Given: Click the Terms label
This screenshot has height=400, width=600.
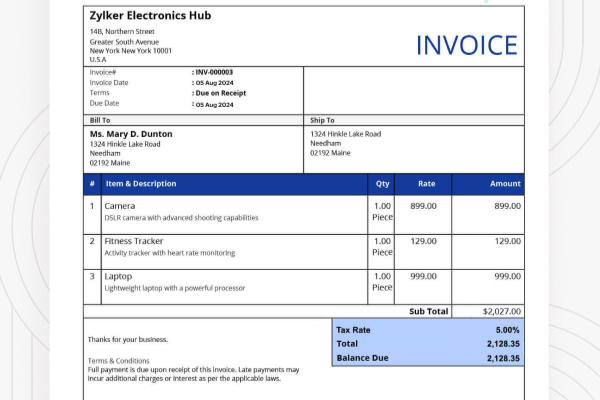Looking at the screenshot, I should [99, 93].
